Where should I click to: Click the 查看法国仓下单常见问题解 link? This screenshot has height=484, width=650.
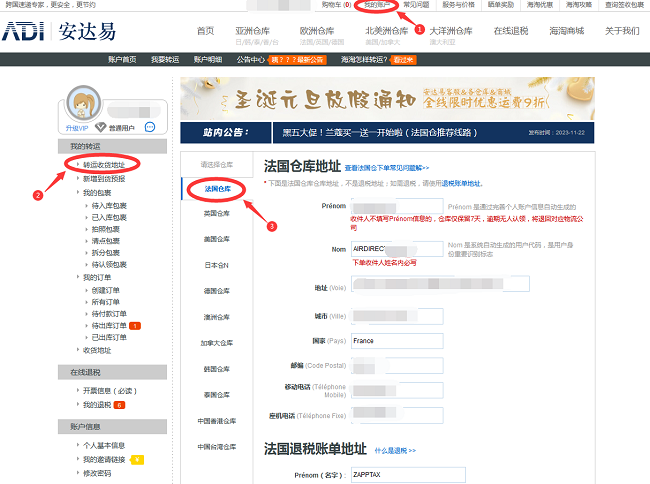(386, 168)
